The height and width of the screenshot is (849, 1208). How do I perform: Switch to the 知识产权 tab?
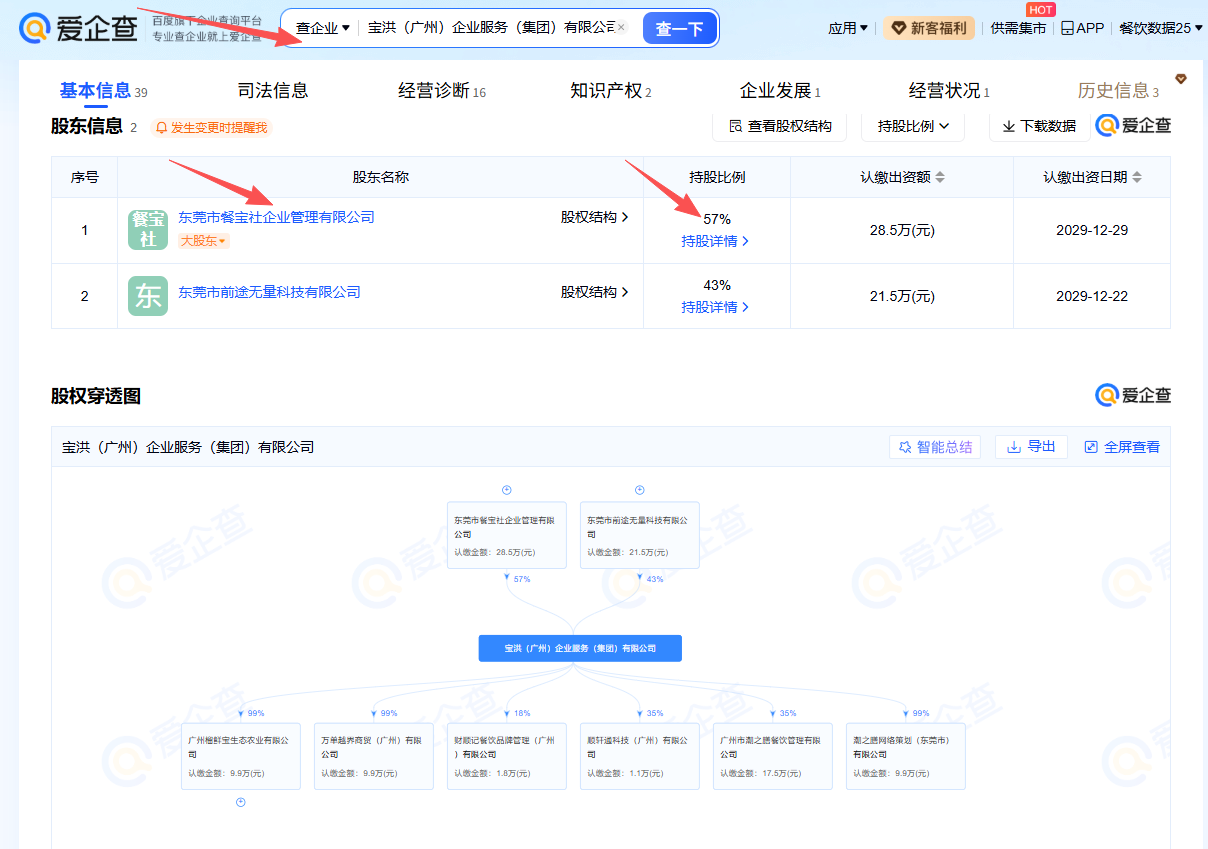[611, 91]
